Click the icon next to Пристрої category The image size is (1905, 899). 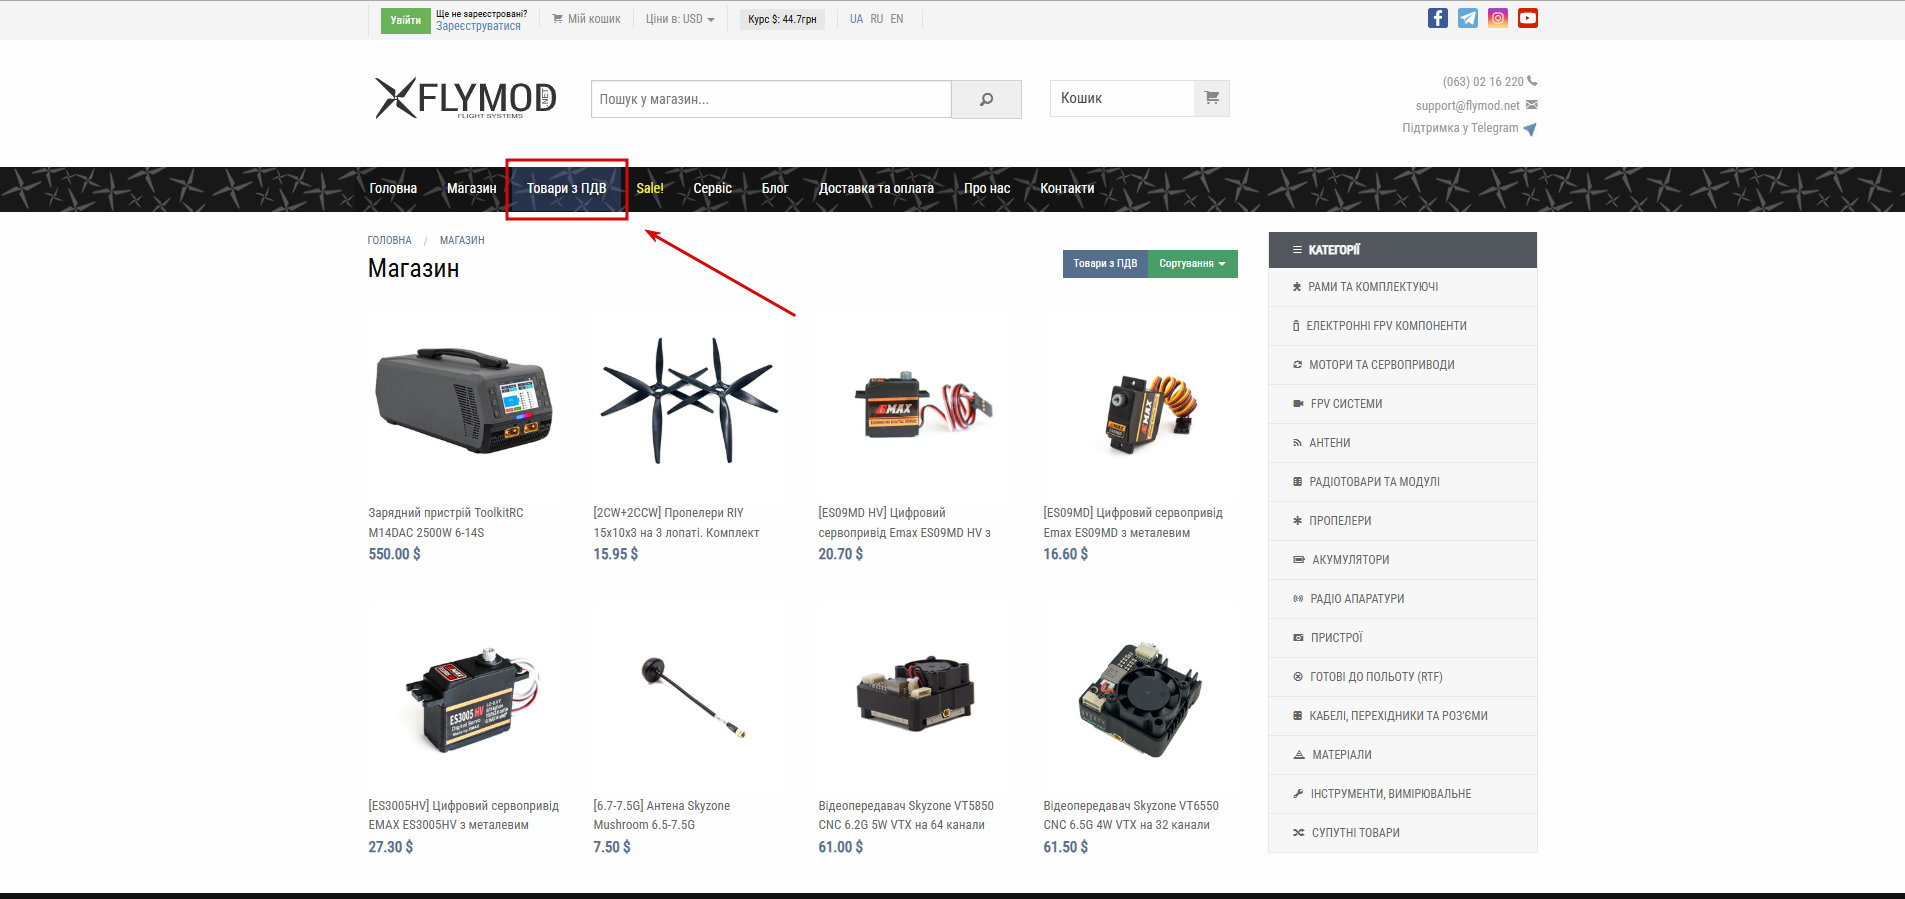(x=1298, y=638)
